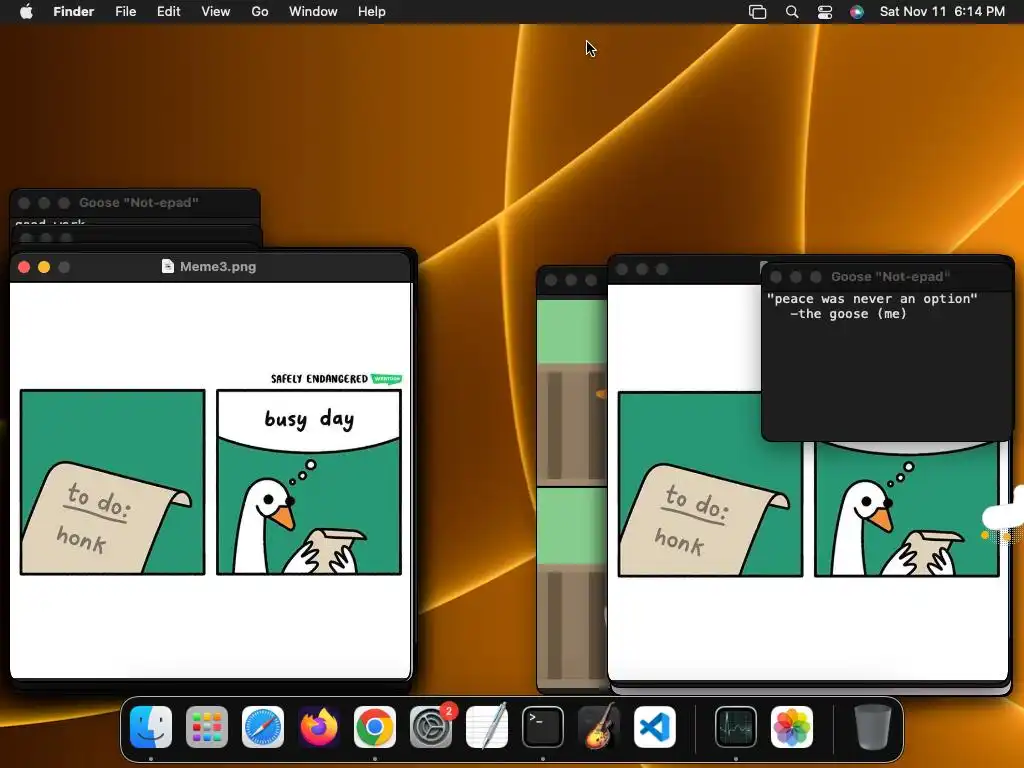Activate Siri from the menu bar

[x=857, y=12]
